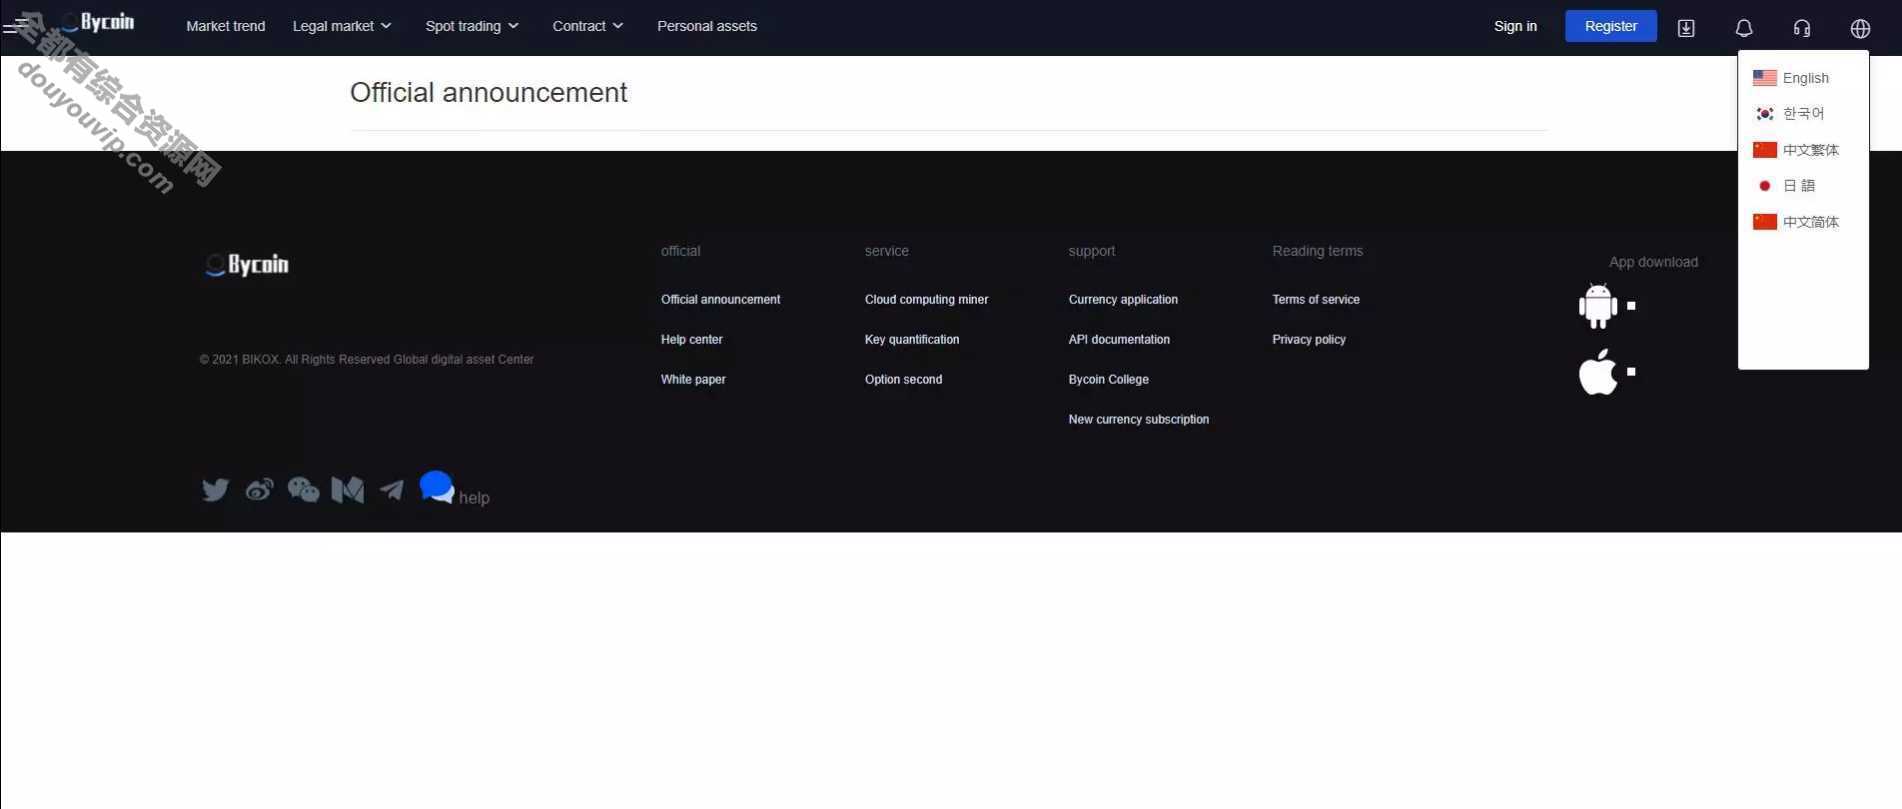Click the Reading terms column heading
The image size is (1902, 809).
click(1317, 251)
